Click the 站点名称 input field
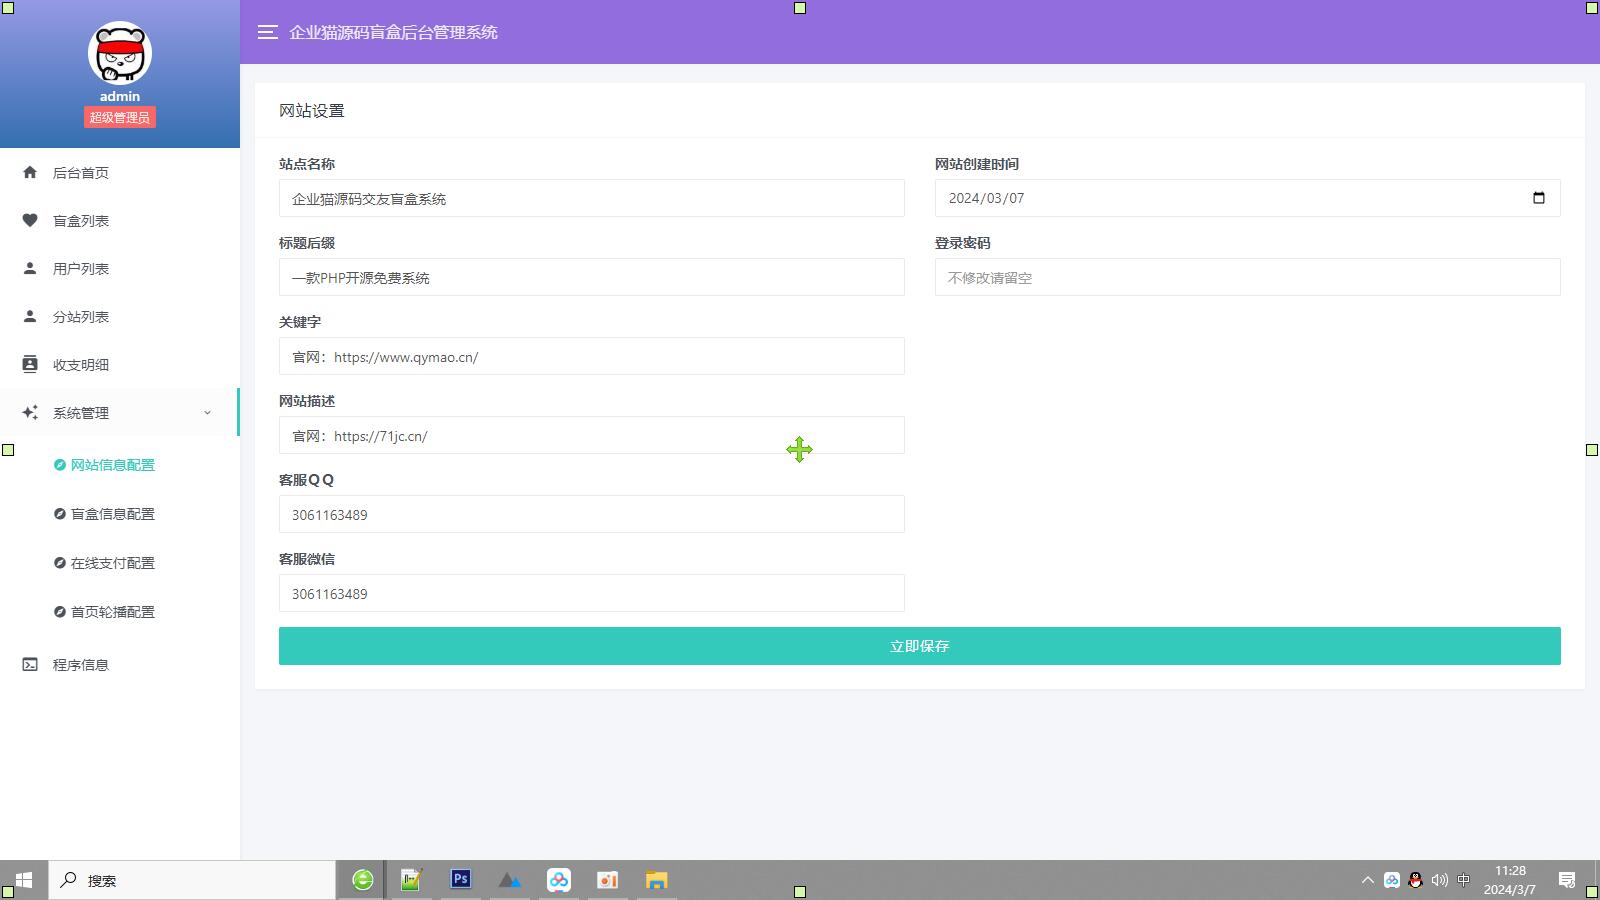Screen dimensions: 1600x900 (x=591, y=199)
